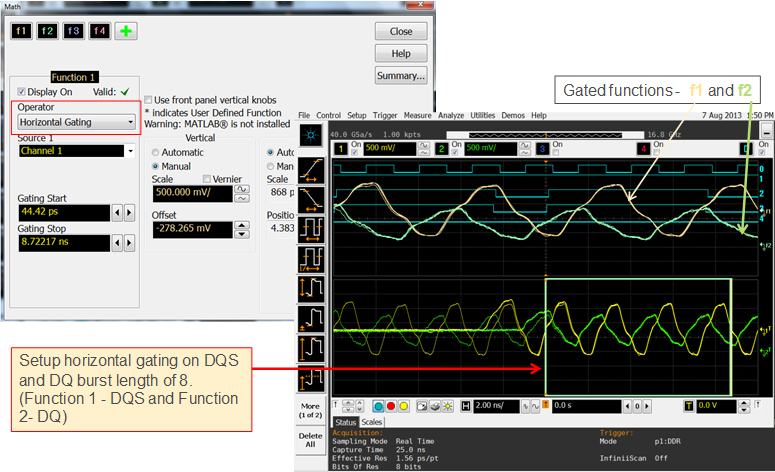Image resolution: width=775 pixels, height=472 pixels.
Task: Enable Use front panel vertical knobs
Action: pyautogui.click(x=149, y=100)
